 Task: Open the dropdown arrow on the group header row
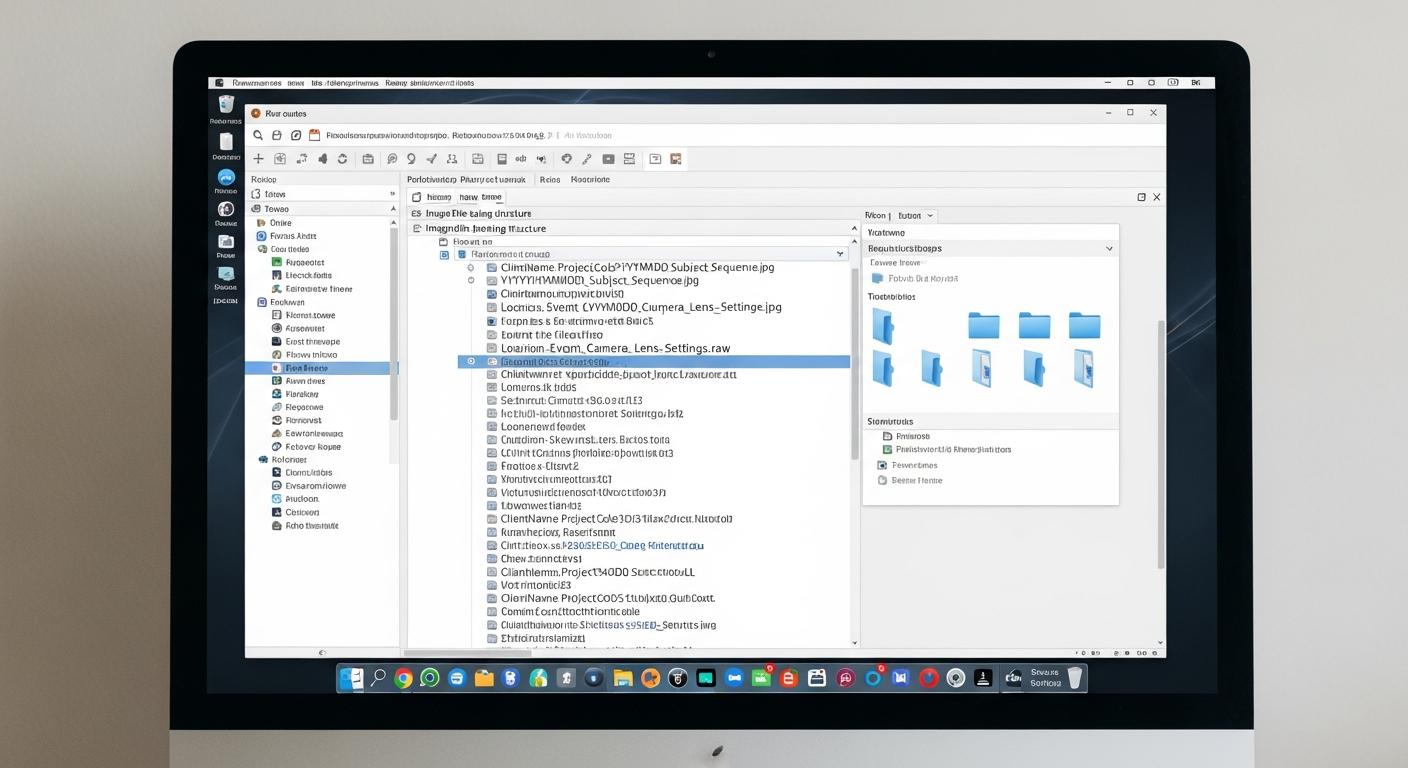click(x=840, y=255)
